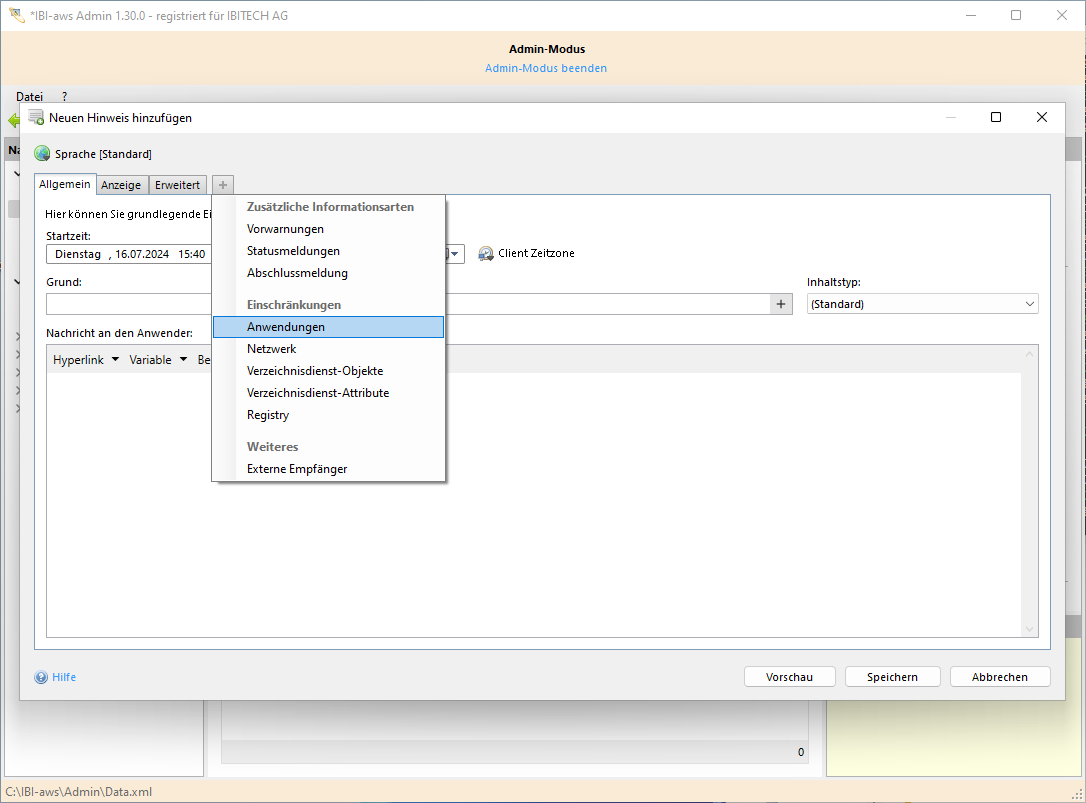
Task: Expand the Variable dropdown arrow
Action: 183,360
